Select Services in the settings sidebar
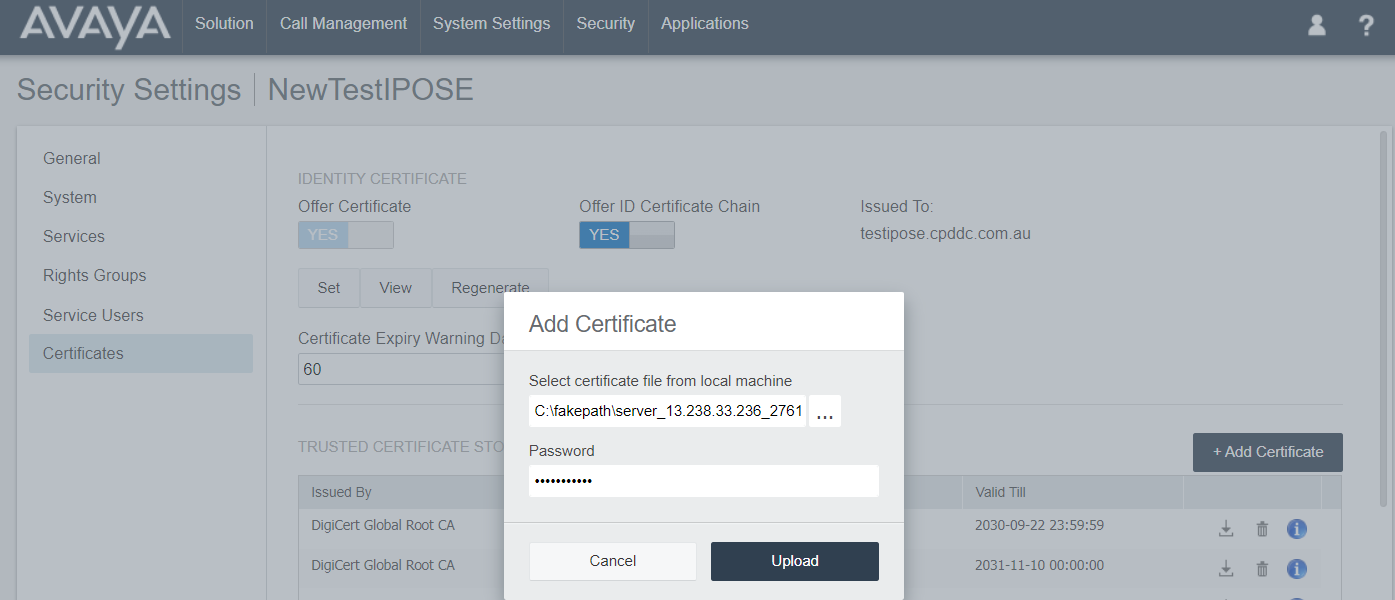 [140, 236]
